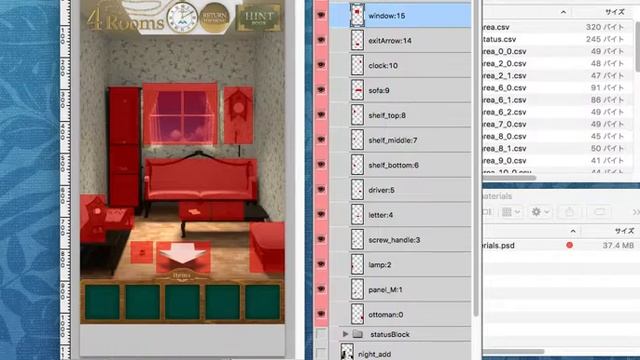Select area_7_0.csv file in Finder
640x360 pixels.
pyautogui.click(x=558, y=124)
